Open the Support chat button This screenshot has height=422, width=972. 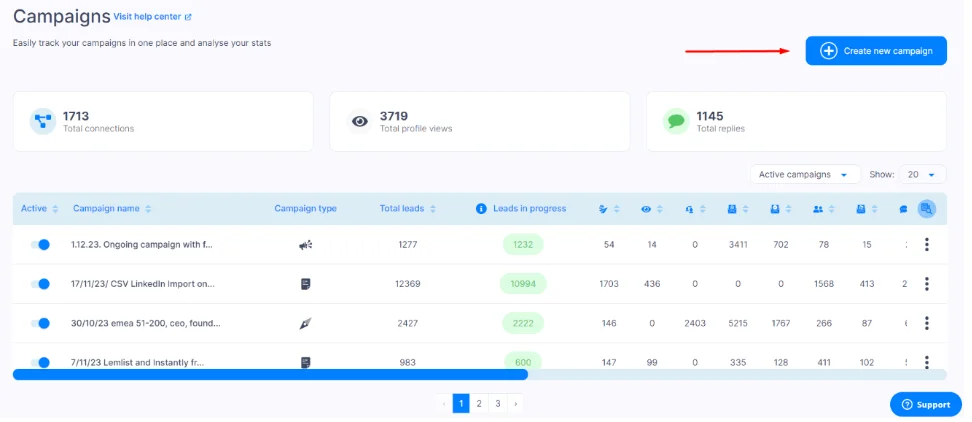(x=926, y=405)
